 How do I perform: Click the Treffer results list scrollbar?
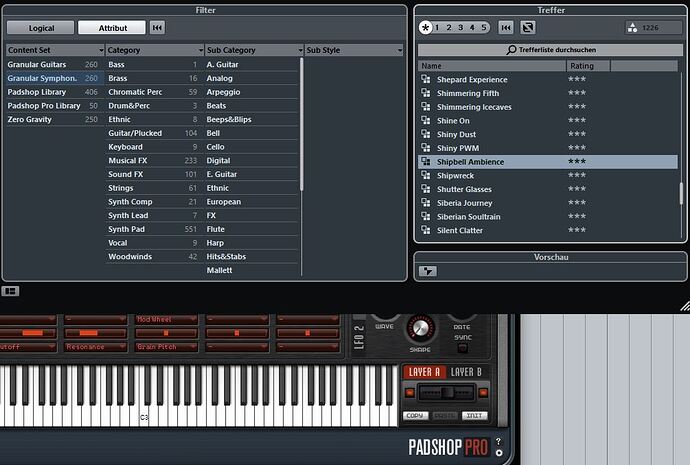[681, 194]
